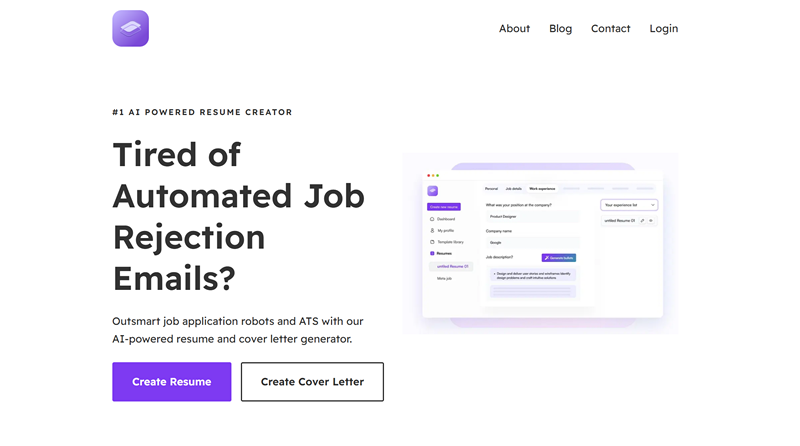The height and width of the screenshot is (446, 800).
Task: Select the Job details tab in preview
Action: (x=513, y=189)
